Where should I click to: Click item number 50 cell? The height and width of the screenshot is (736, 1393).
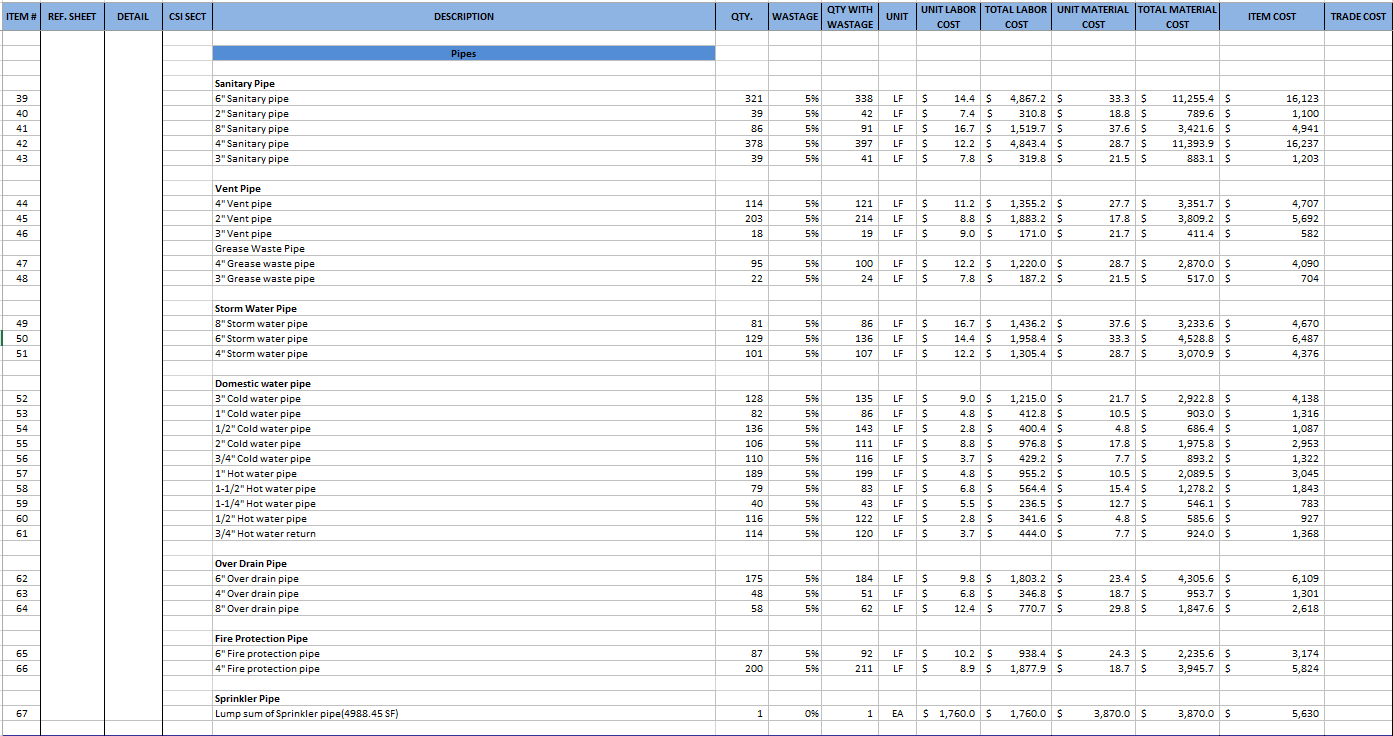[x=22, y=339]
